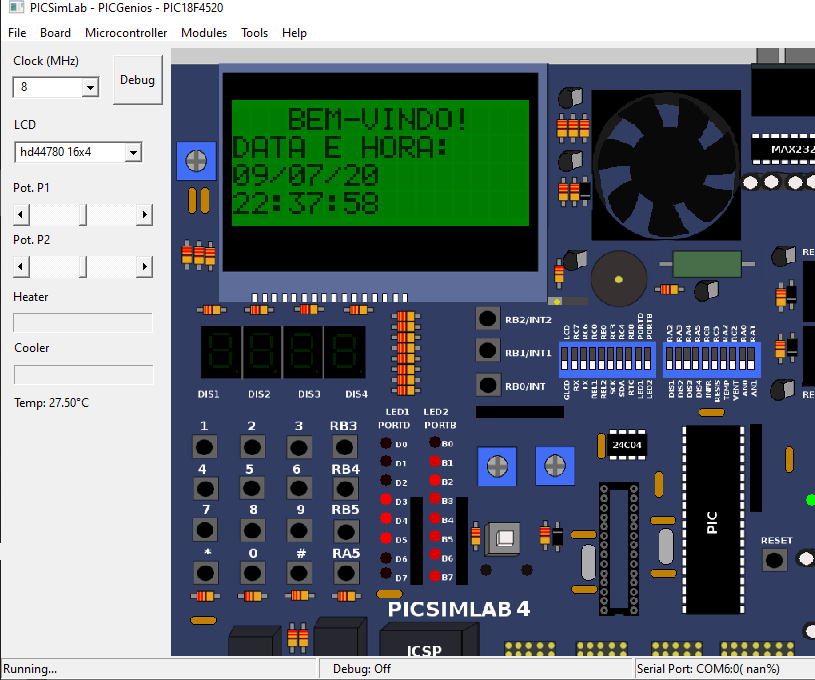The width and height of the screenshot is (815, 680).
Task: Toggle the VENT DIP switch
Action: tap(732, 359)
